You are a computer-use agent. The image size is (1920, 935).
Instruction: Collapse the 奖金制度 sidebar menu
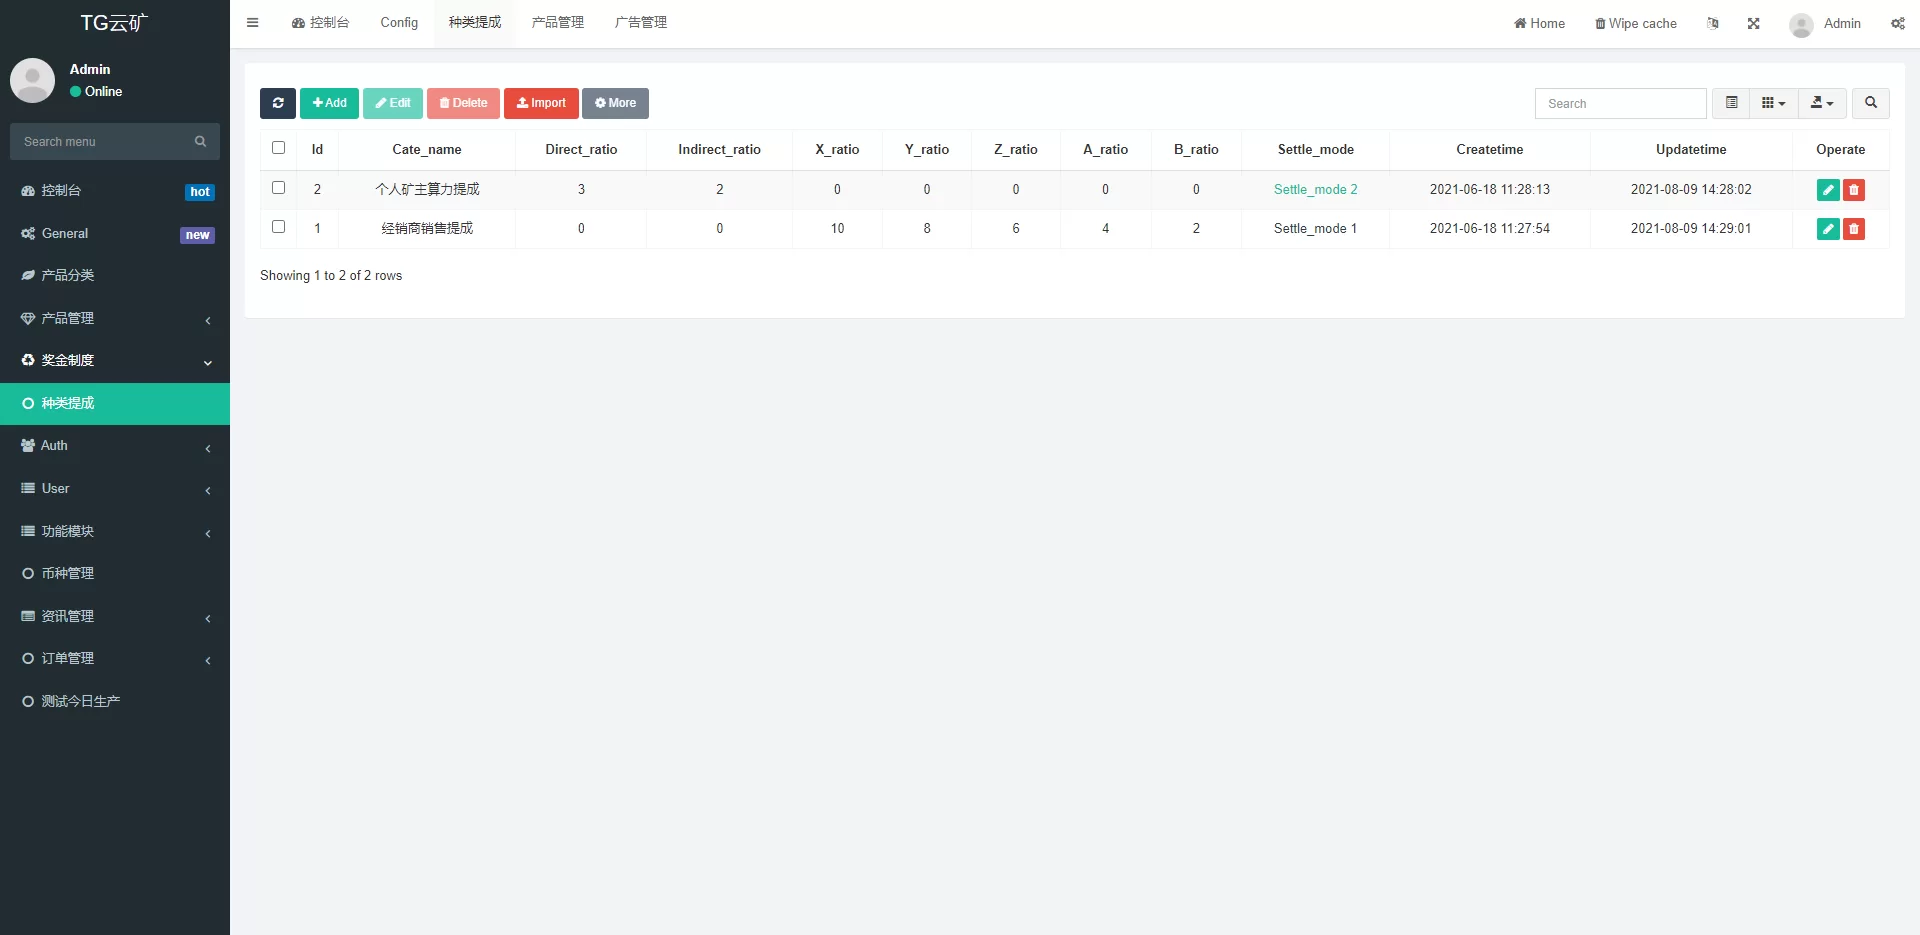point(115,360)
